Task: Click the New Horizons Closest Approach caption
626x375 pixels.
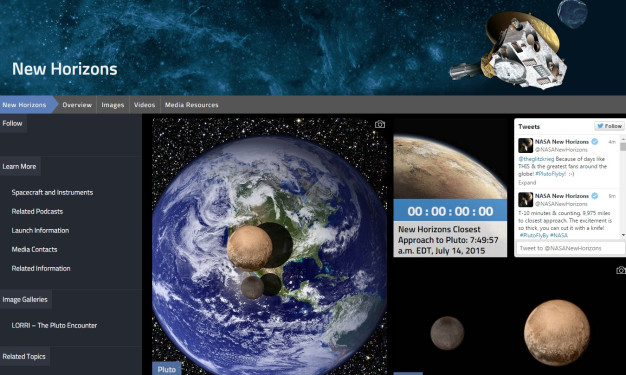Action: tap(448, 240)
